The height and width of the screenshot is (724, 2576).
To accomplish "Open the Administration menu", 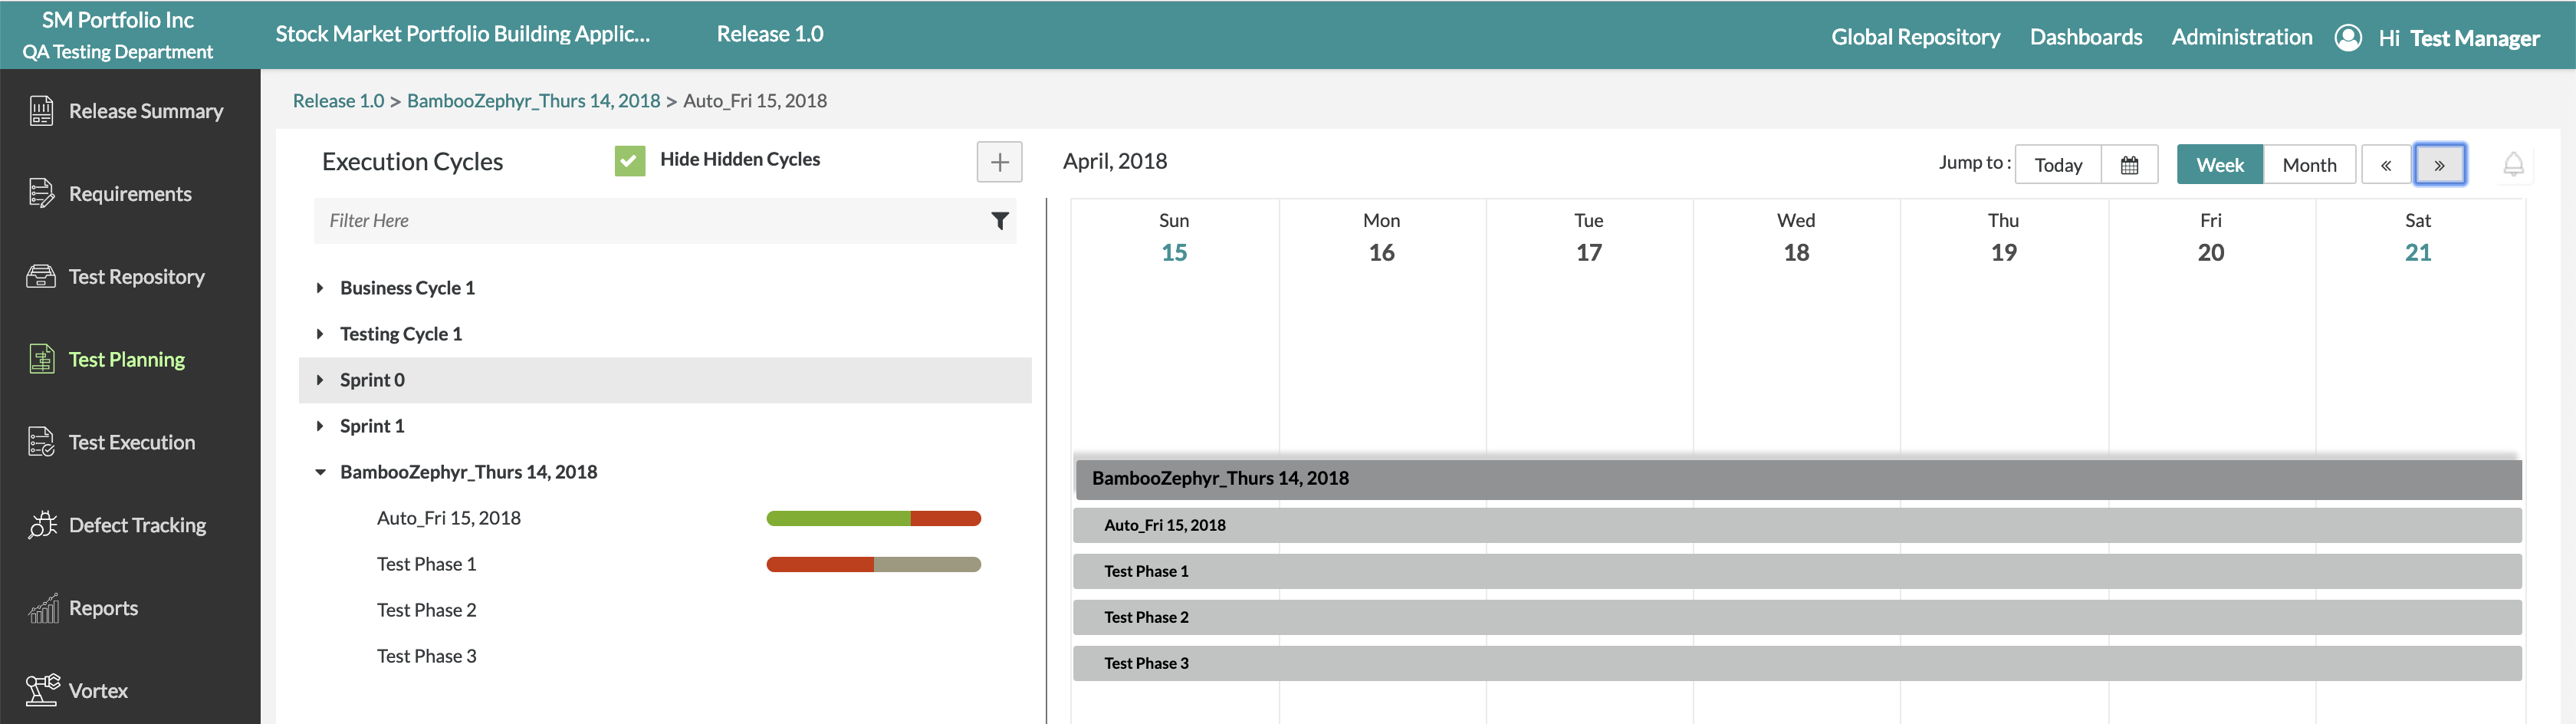I will click(x=2241, y=37).
